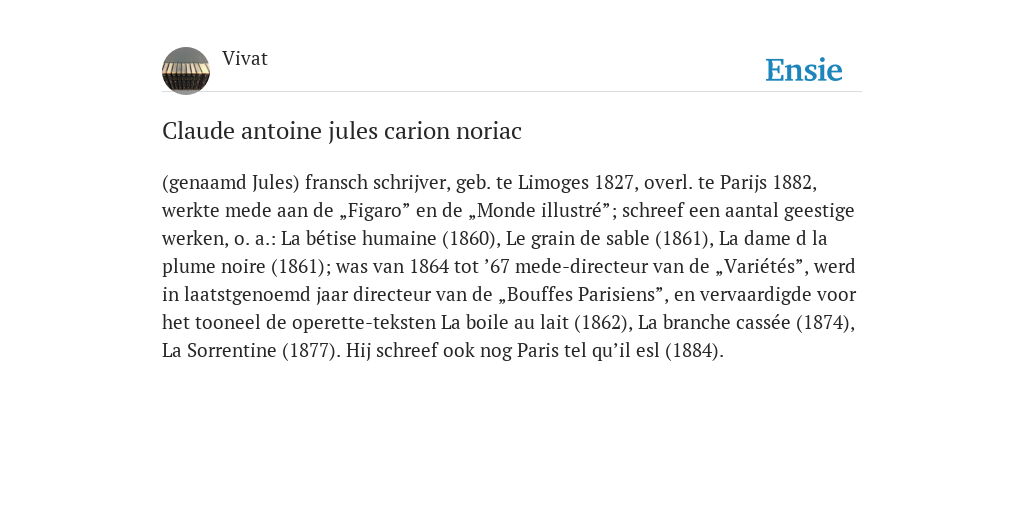Screen dimensions: 1024x512
Task: Click the title La Sorrentine
Action: coord(219,351)
